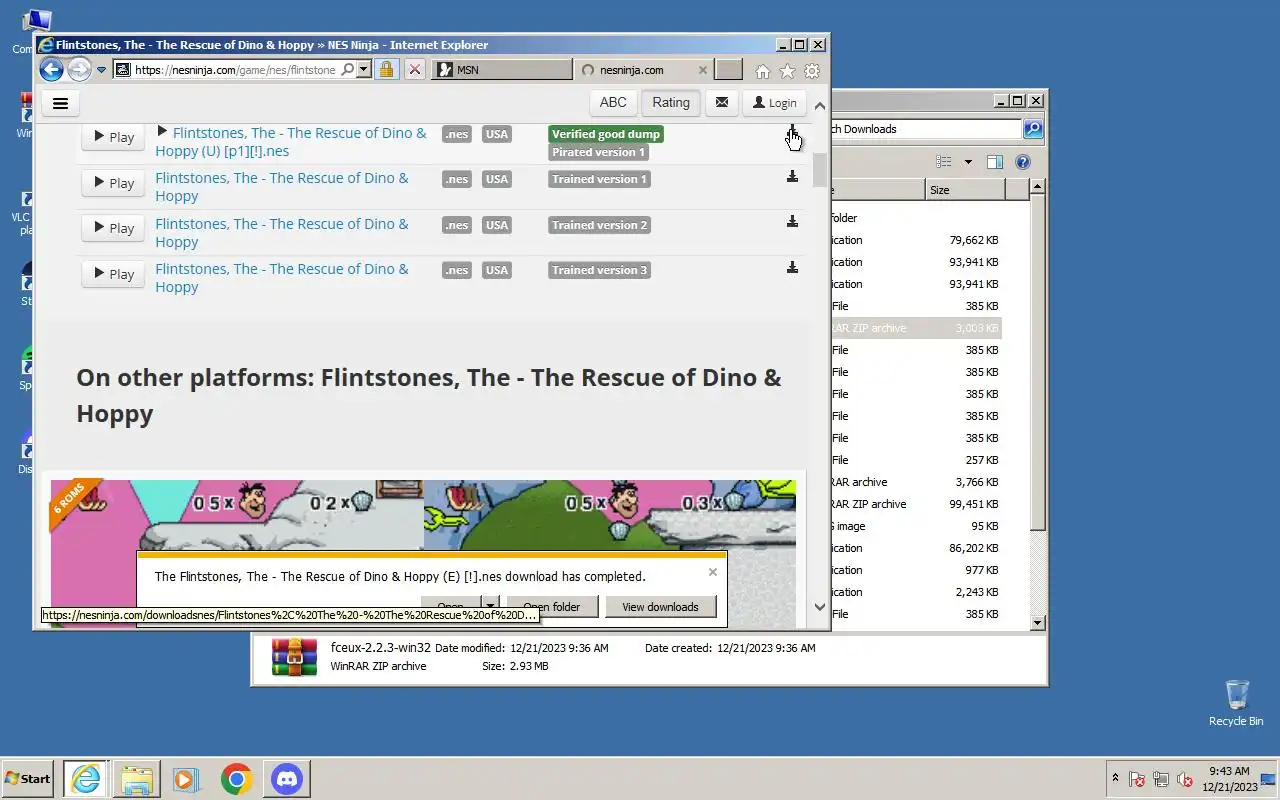Toggle the Explorer preview pane
The width and height of the screenshot is (1280, 800).
pos(995,162)
